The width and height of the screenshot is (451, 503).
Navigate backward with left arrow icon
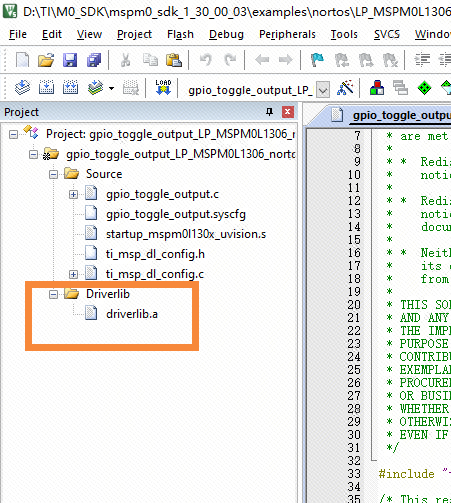[x=262, y=60]
